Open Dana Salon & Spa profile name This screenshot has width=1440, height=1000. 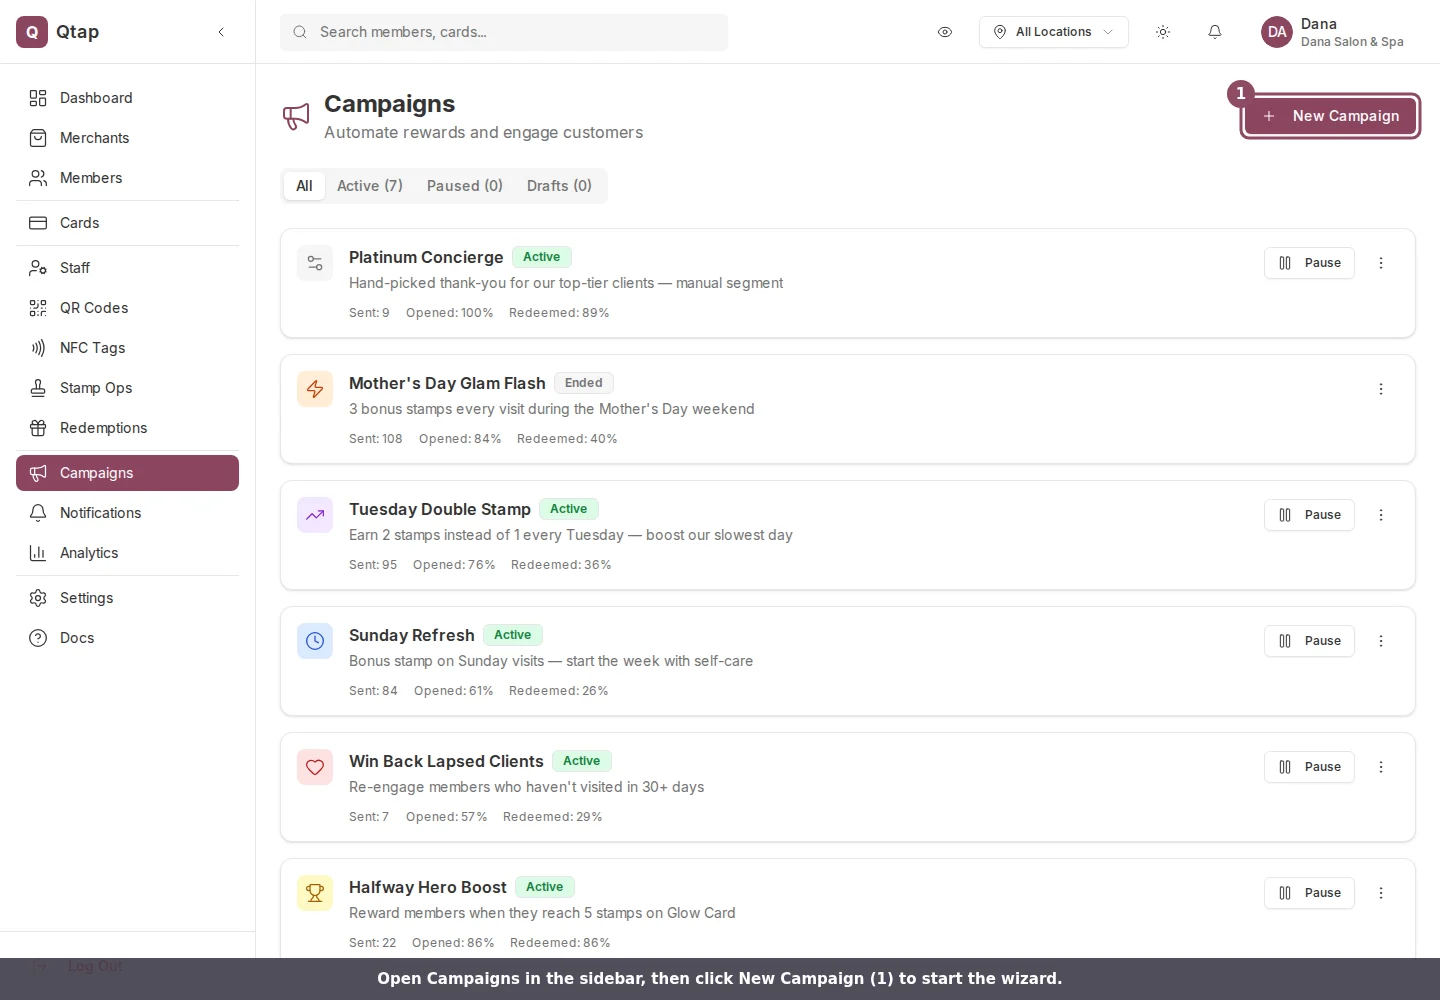(1352, 42)
